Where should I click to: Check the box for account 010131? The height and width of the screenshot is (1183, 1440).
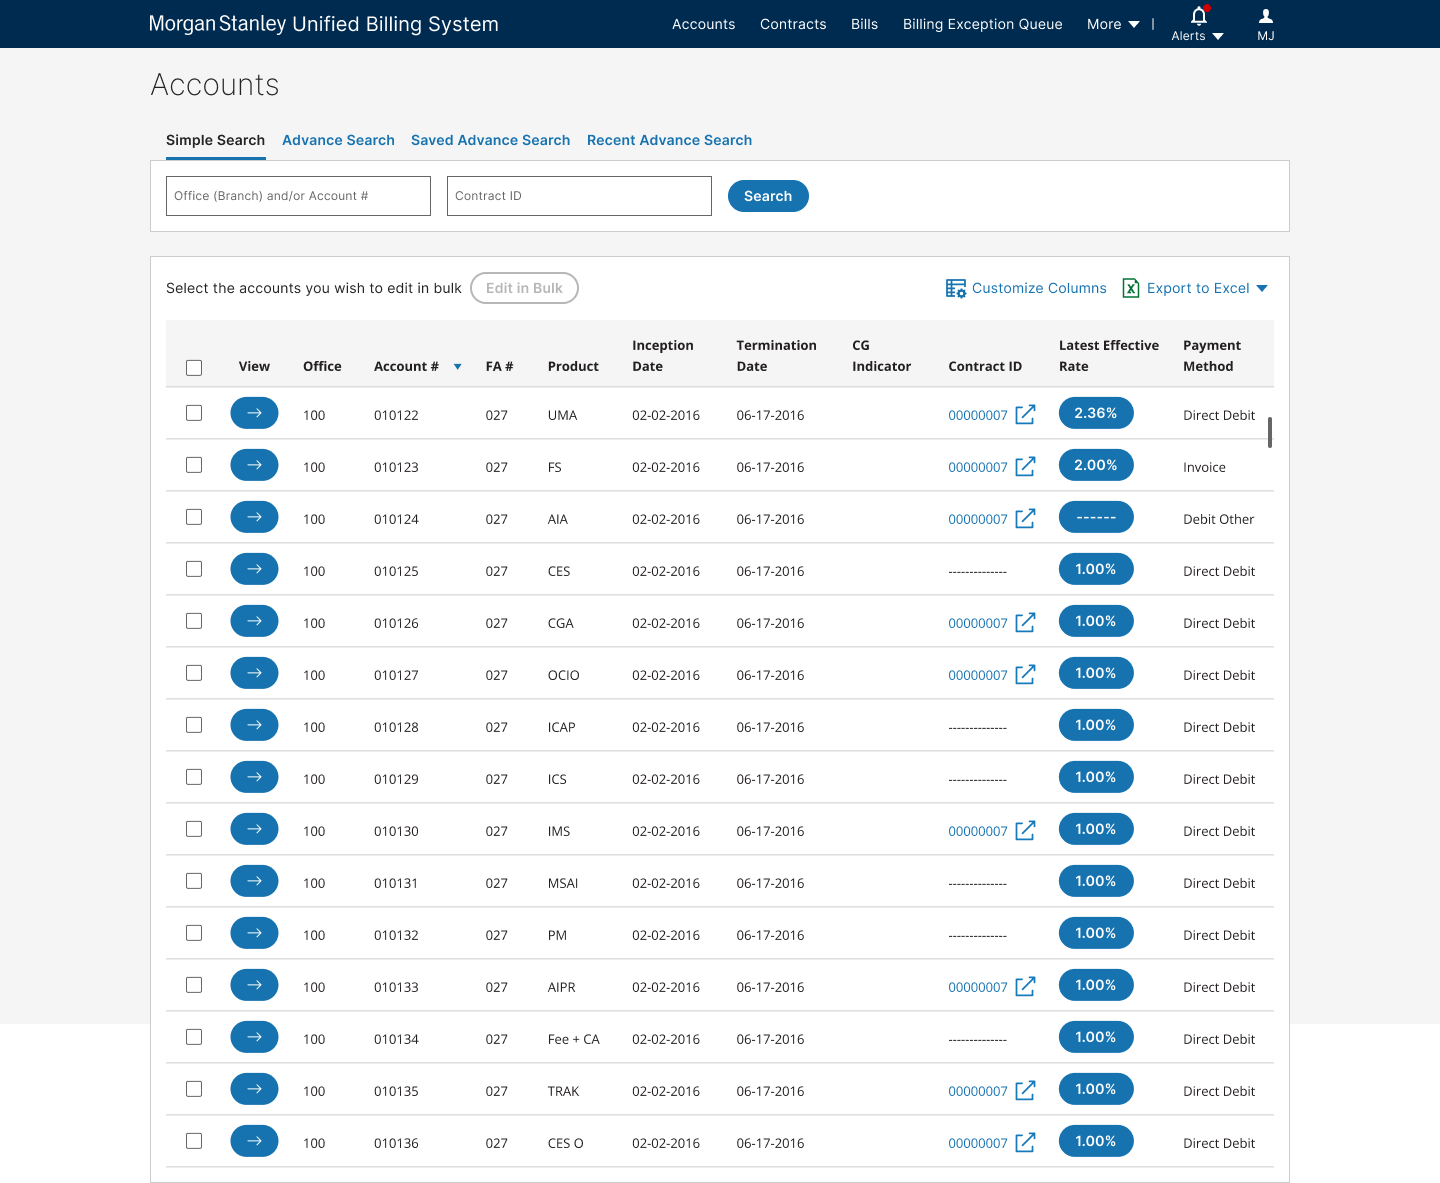[x=194, y=881]
